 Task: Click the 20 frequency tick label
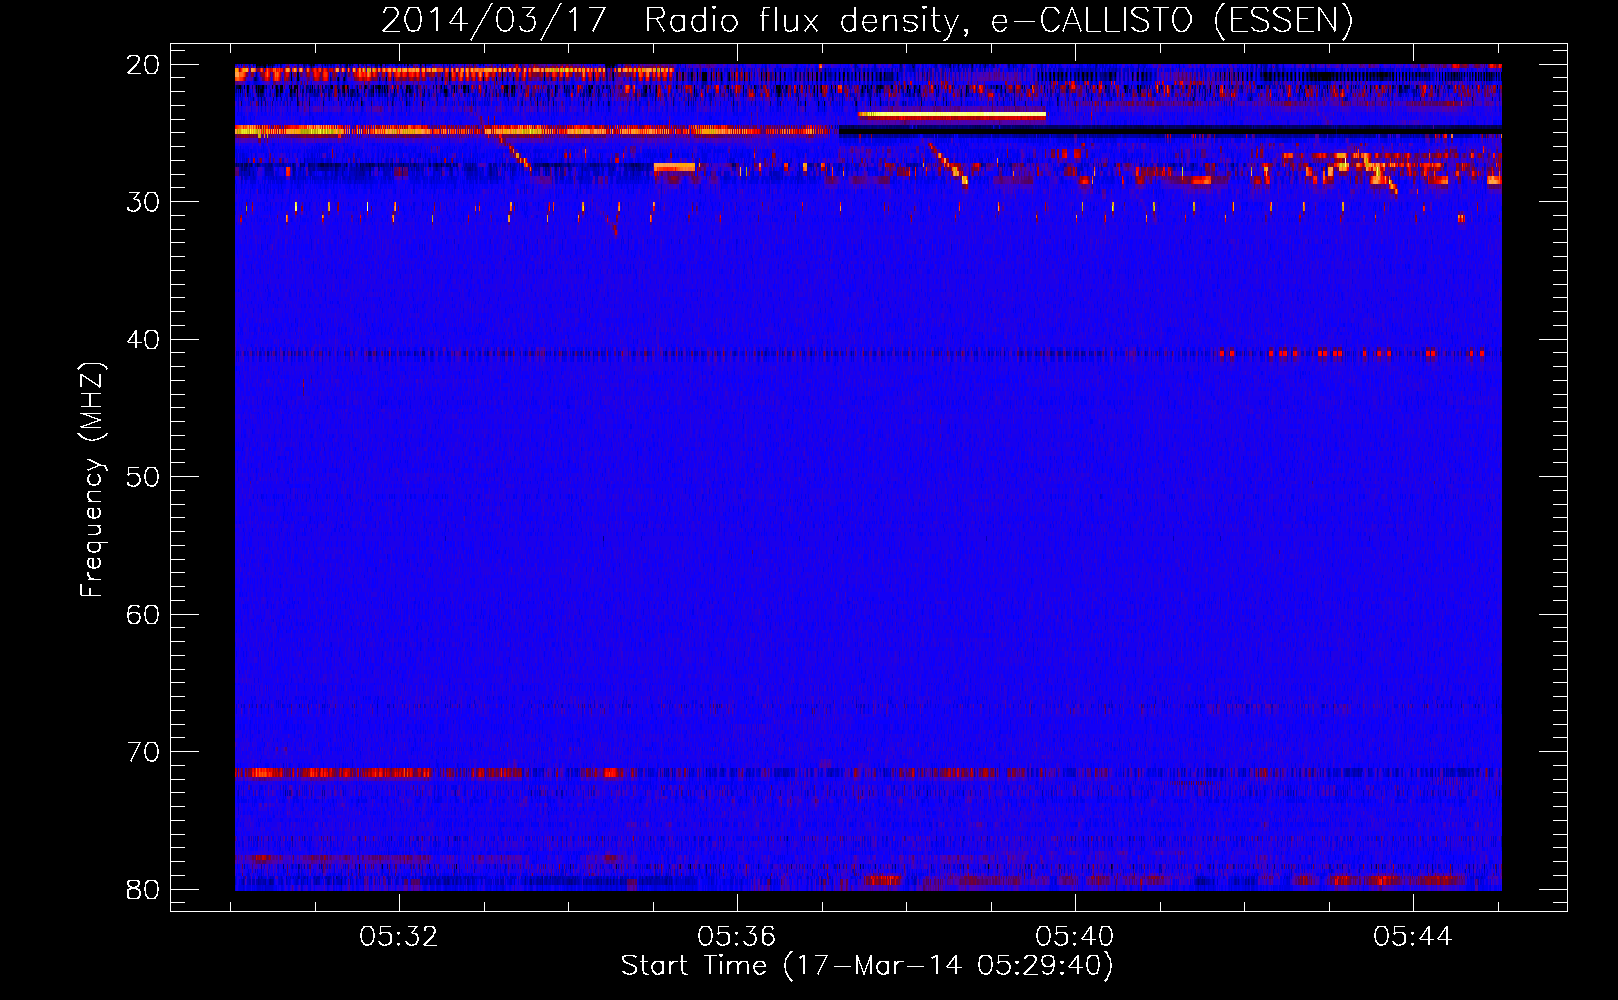click(143, 65)
